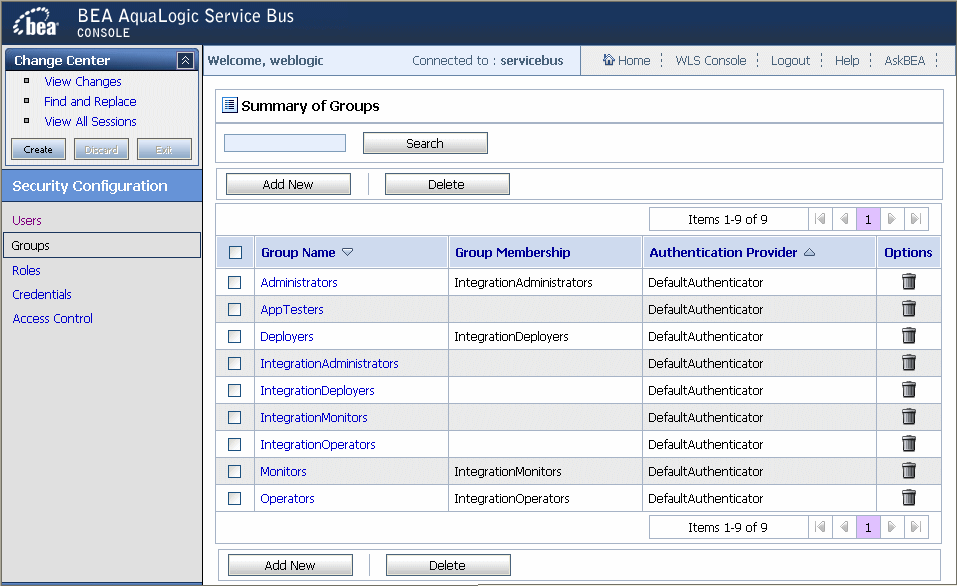The image size is (957, 586).
Task: Open Access Control in sidebar
Action: click(x=52, y=319)
